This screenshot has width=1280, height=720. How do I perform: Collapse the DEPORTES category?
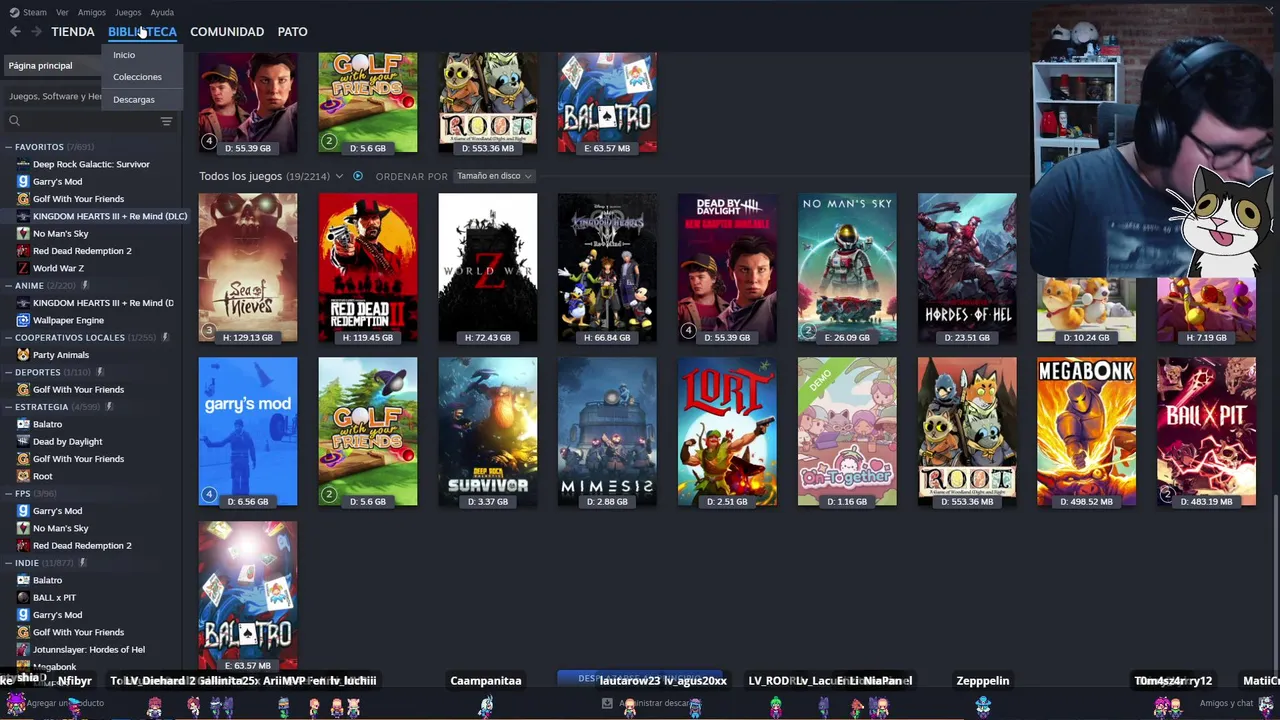[8, 372]
